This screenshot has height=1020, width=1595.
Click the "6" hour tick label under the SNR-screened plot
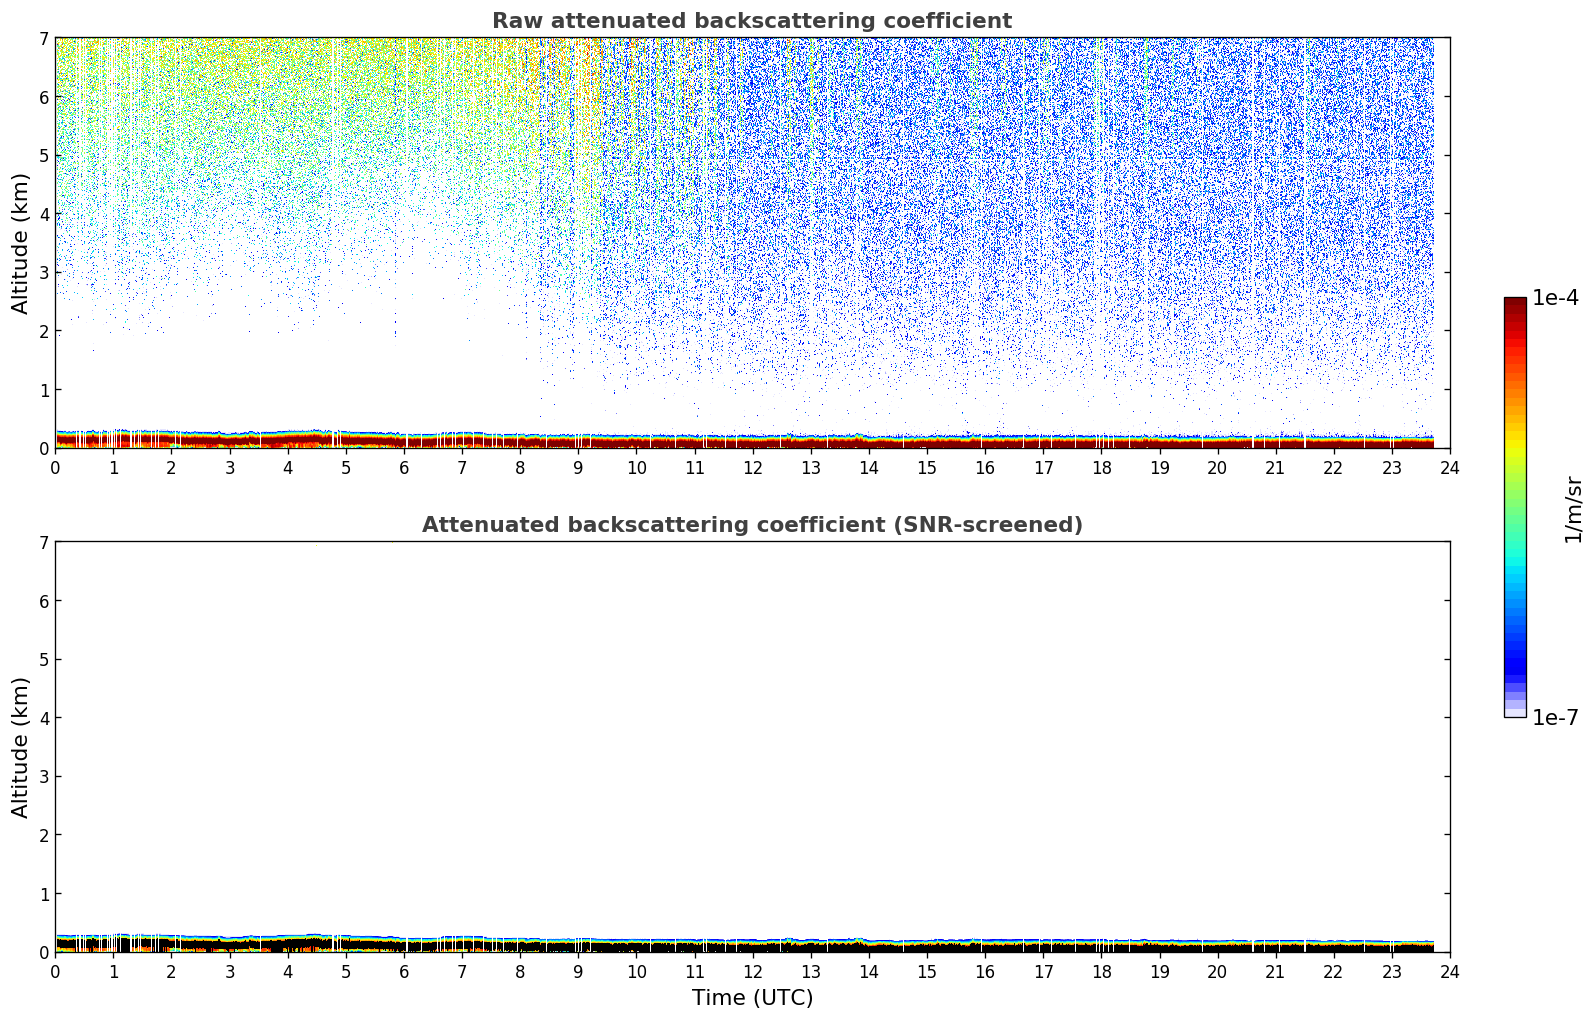click(x=404, y=972)
